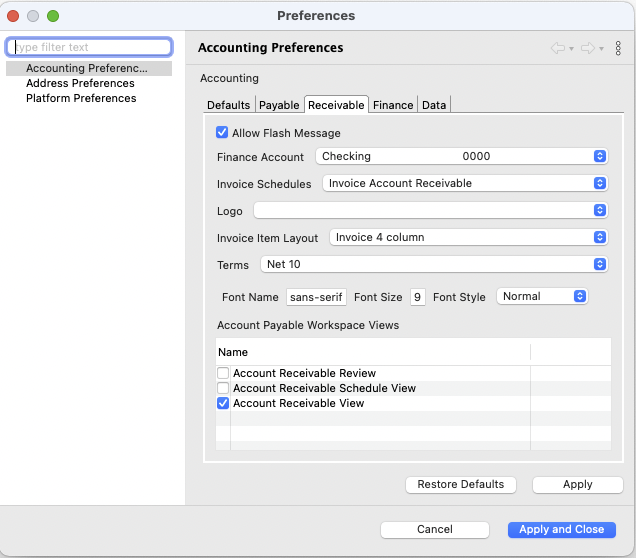Open the back history dropdown arrow

pos(571,49)
